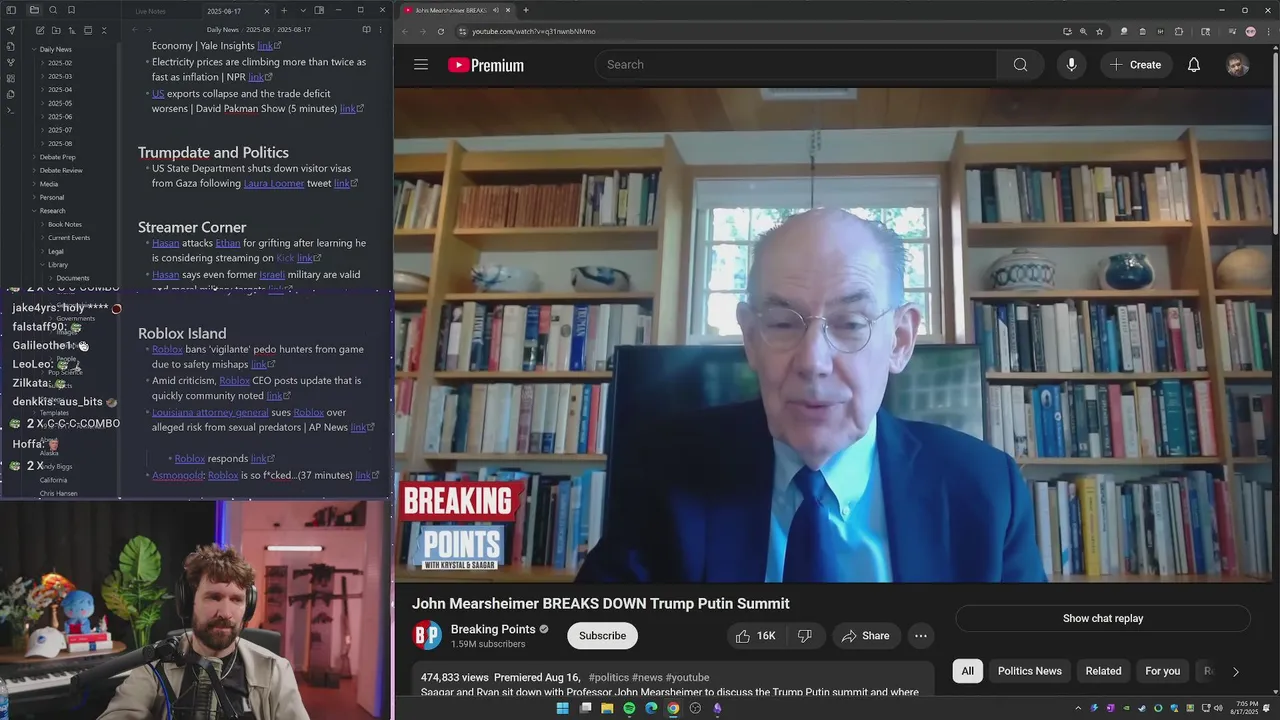Open Obsidian's search magnifier icon
The image size is (1280, 720).
pos(53,10)
